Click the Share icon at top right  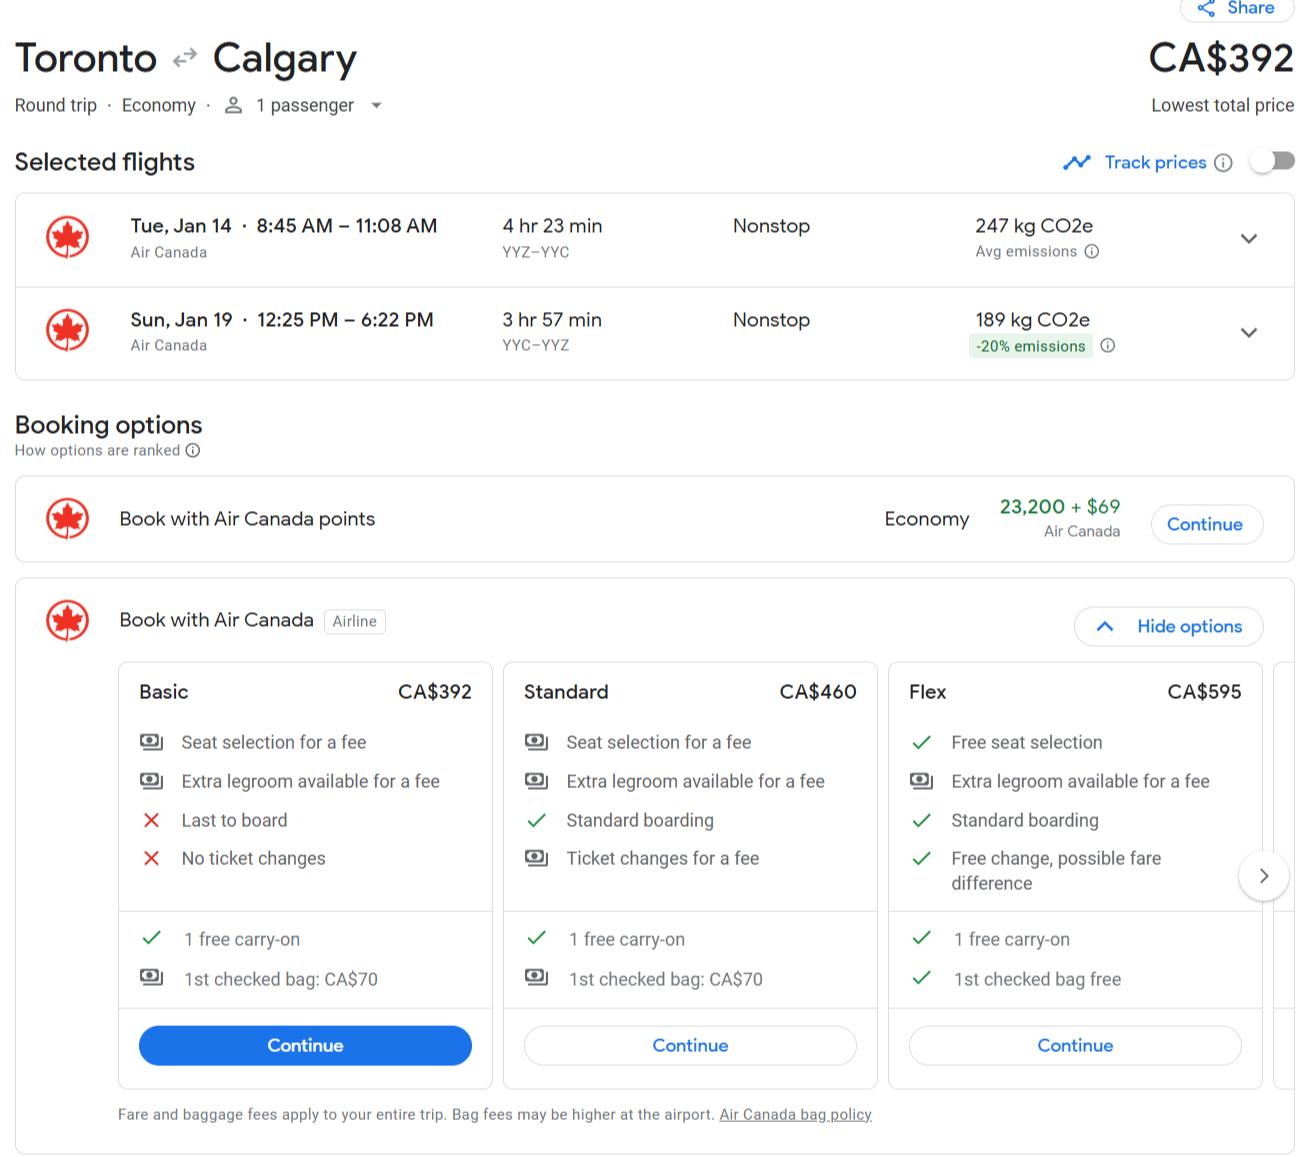[x=1206, y=9]
